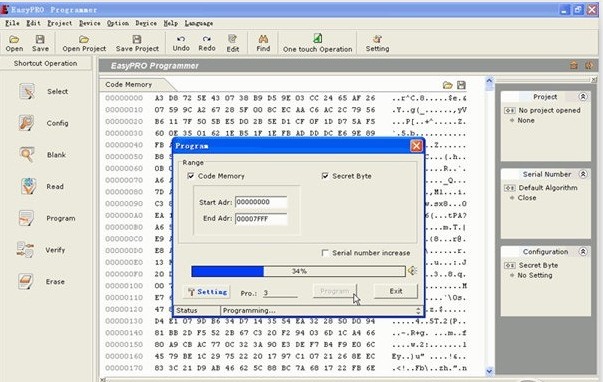The image size is (603, 382).
Task: Click the Program shortcut icon
Action: point(27,218)
